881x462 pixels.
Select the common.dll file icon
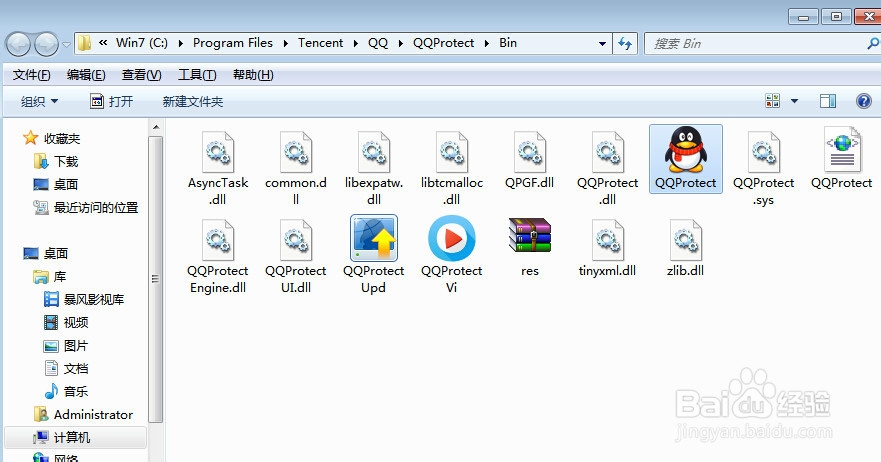(x=296, y=152)
